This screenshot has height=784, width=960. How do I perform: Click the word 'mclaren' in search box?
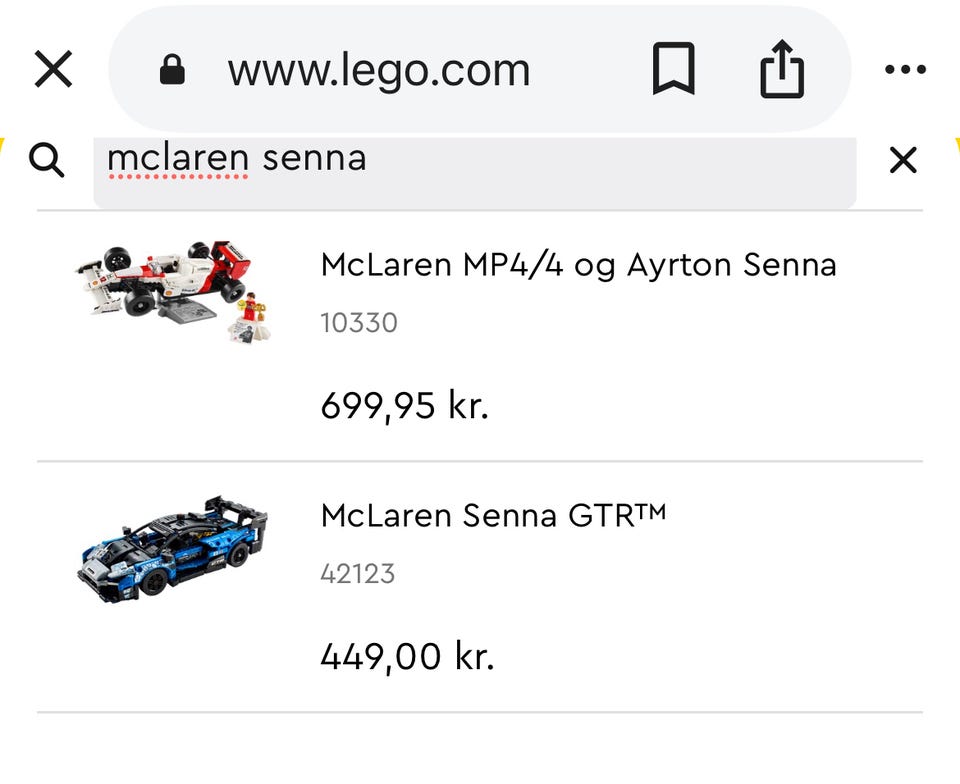pos(177,158)
